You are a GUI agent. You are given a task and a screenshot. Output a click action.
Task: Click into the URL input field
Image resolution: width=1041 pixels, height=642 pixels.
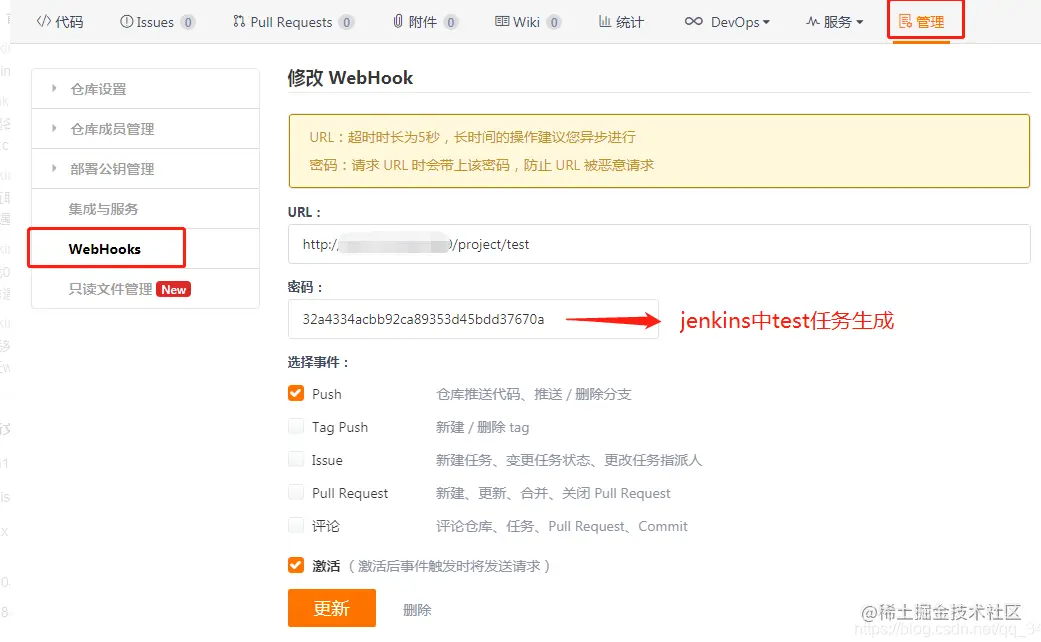pos(659,244)
